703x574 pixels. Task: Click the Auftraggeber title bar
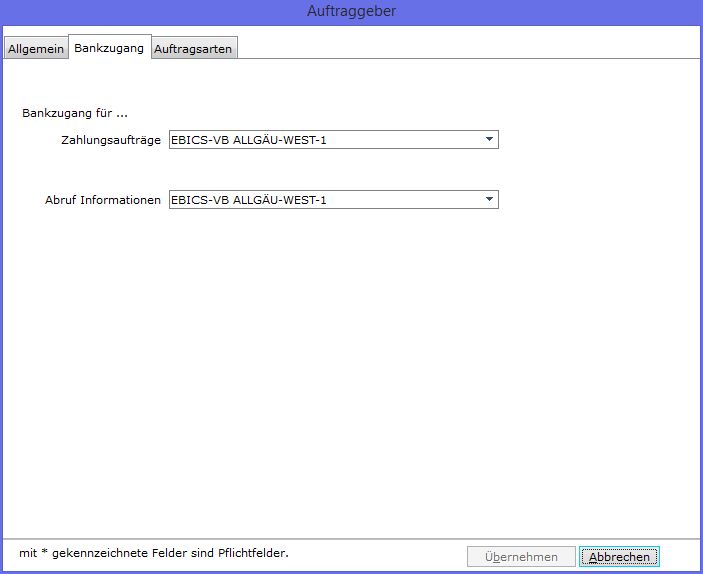tap(352, 11)
